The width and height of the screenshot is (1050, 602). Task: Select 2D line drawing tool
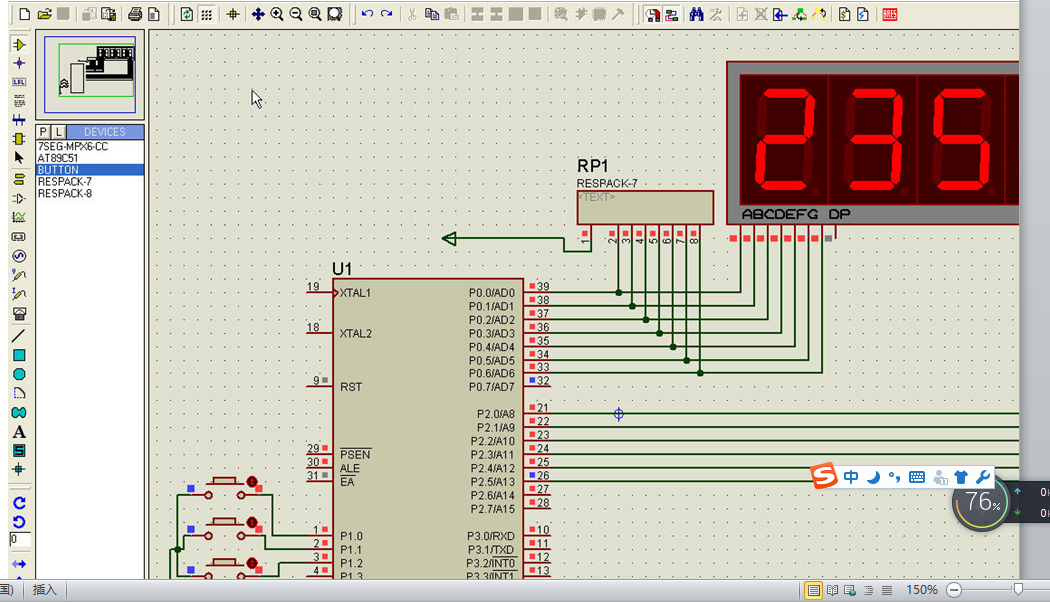[19, 336]
